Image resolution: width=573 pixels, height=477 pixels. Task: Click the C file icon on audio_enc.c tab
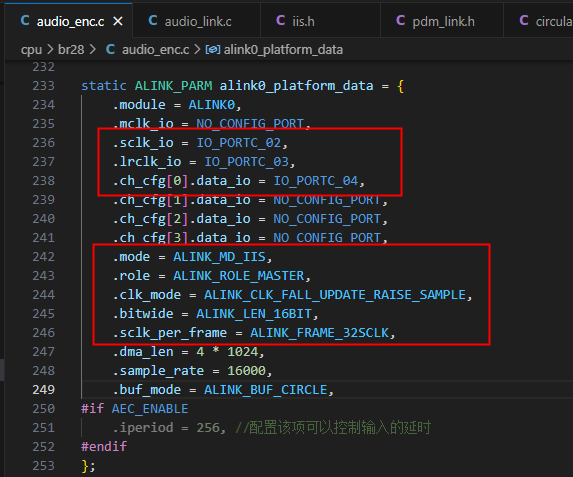[x=25, y=21]
